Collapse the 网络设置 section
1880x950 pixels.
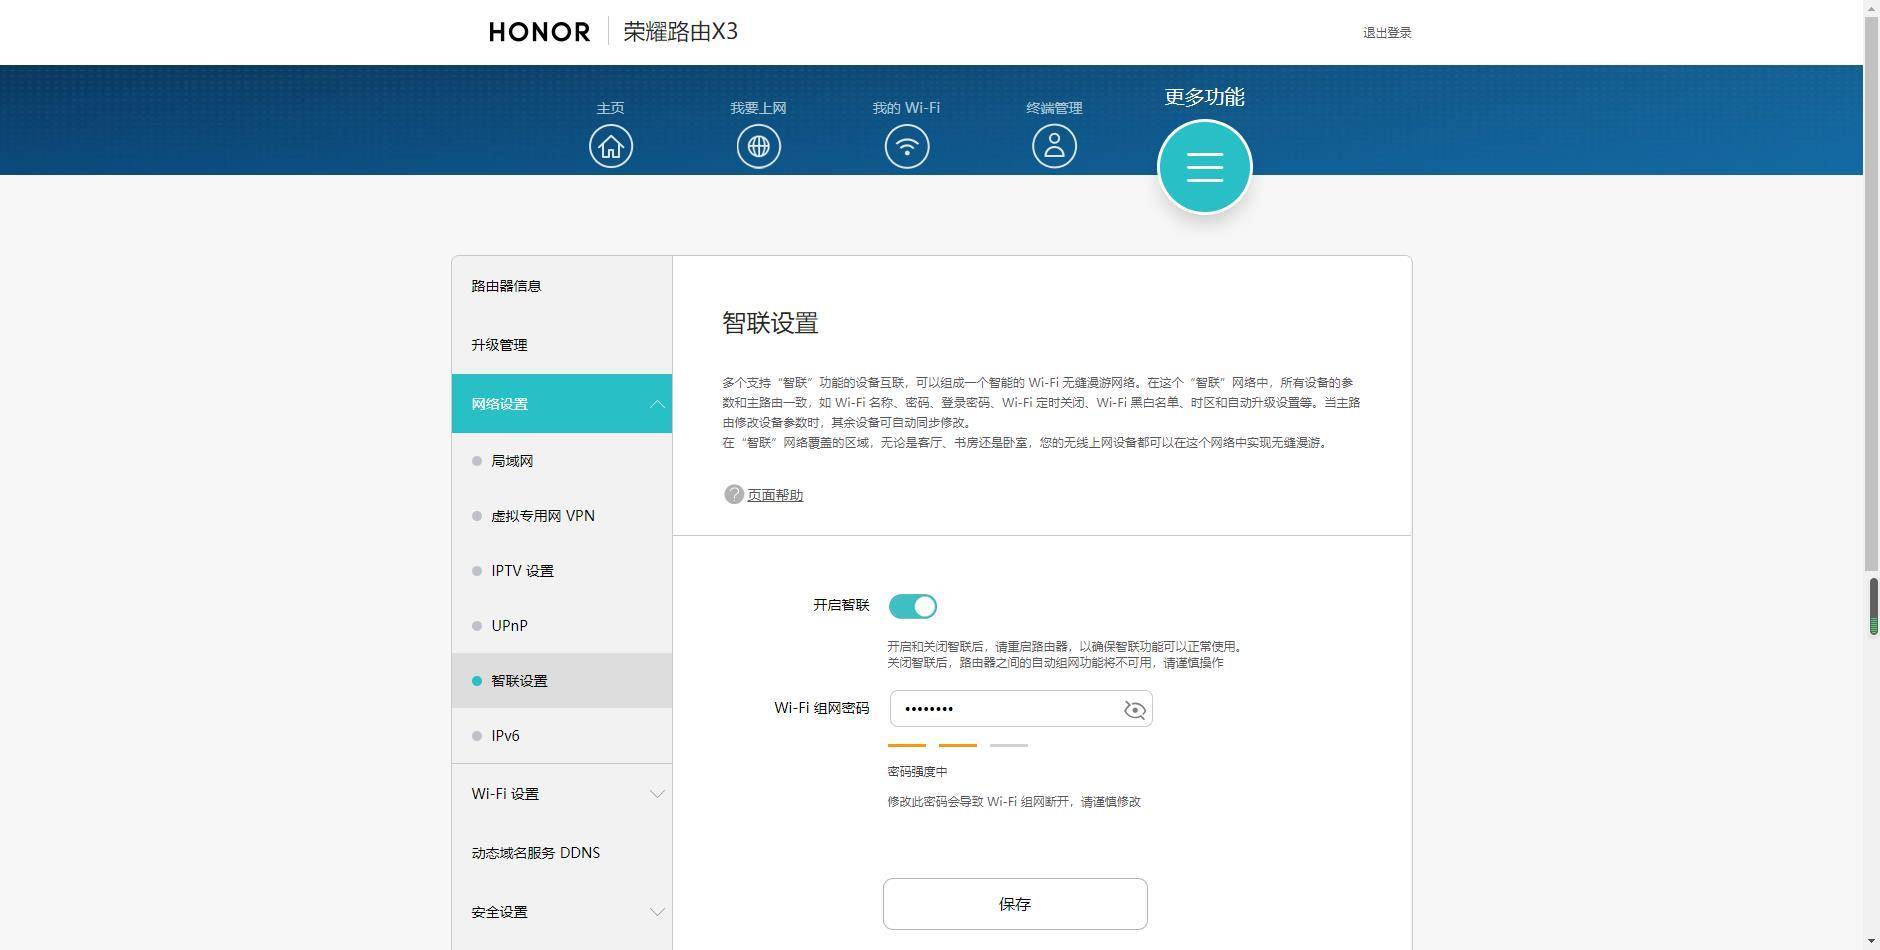[562, 403]
